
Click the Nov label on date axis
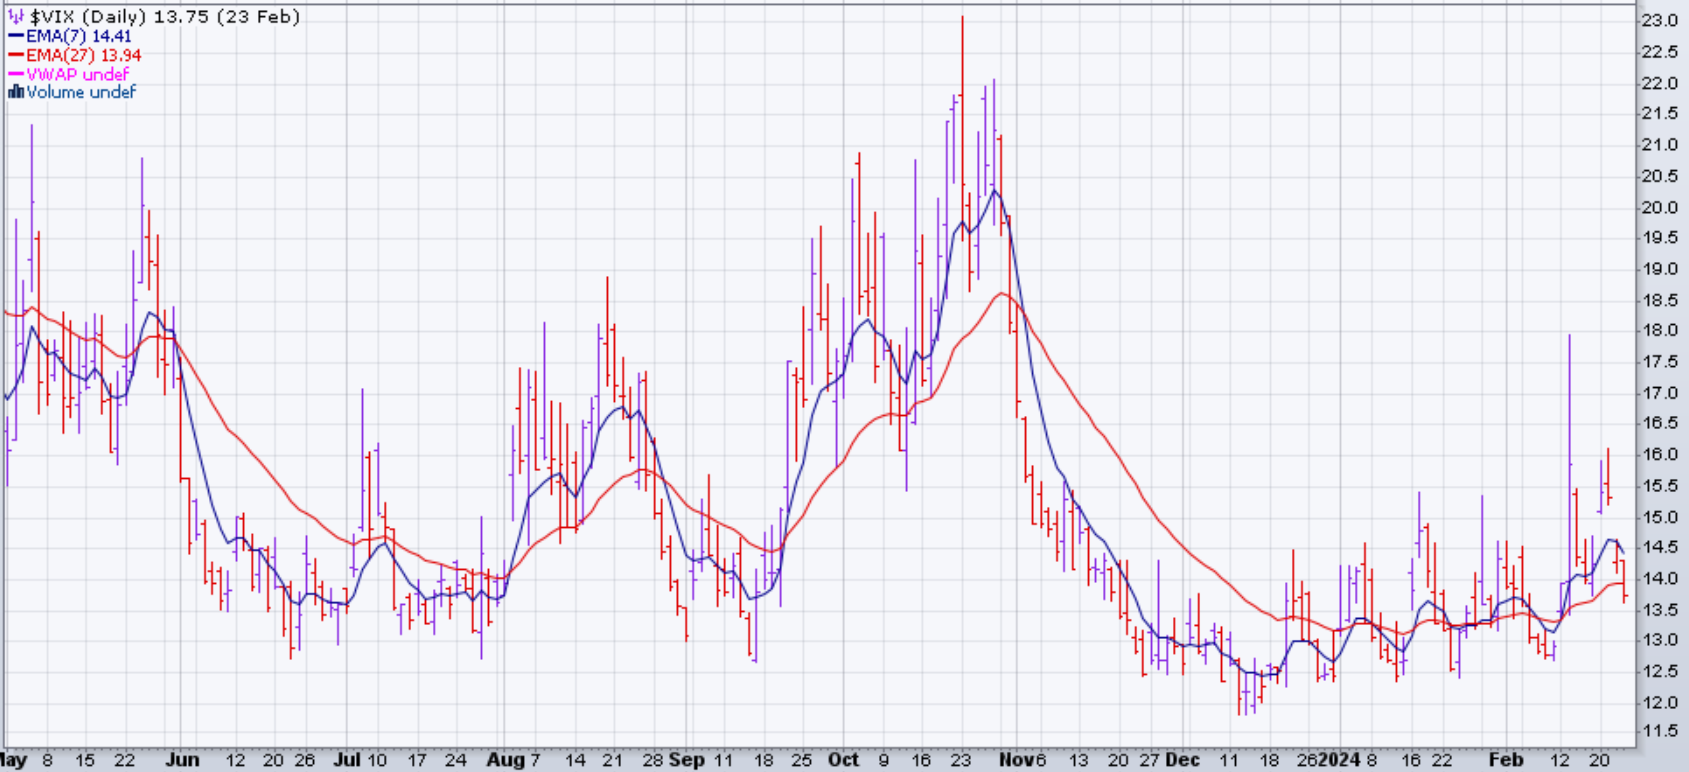1016,760
